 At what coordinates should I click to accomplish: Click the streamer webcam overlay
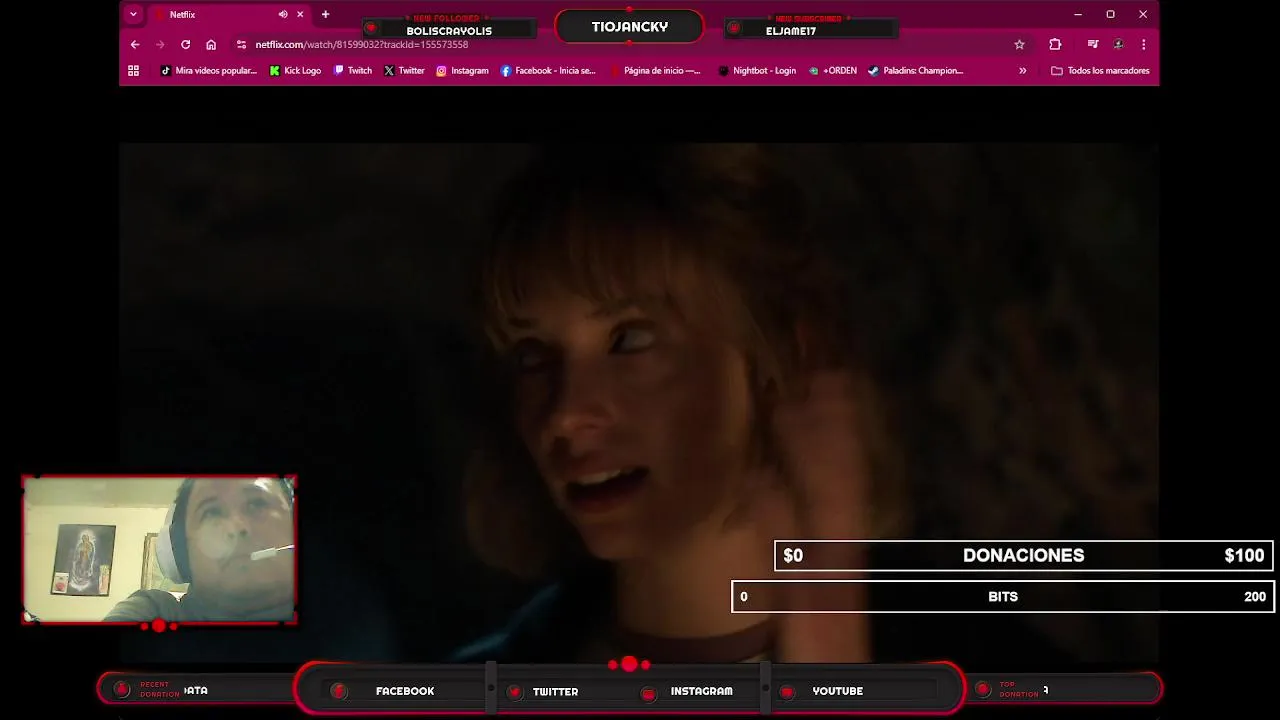(x=159, y=549)
